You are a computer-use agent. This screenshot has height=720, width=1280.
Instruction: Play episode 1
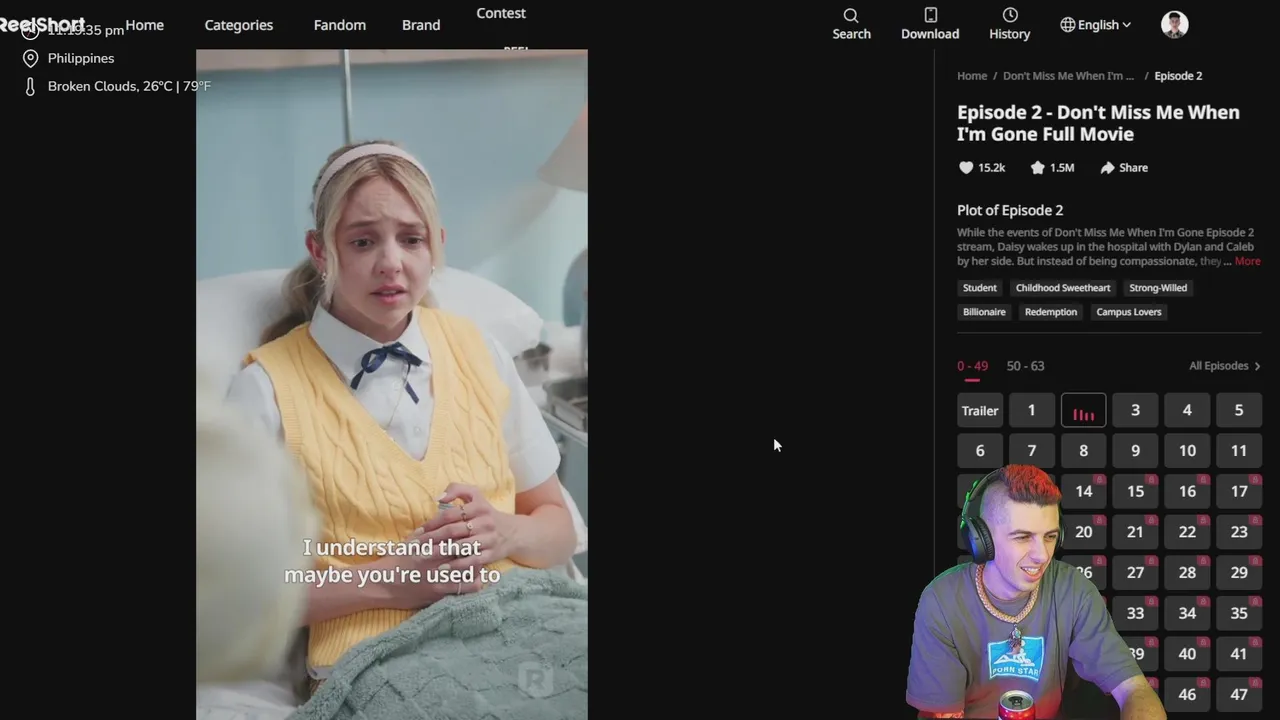tap(1032, 410)
